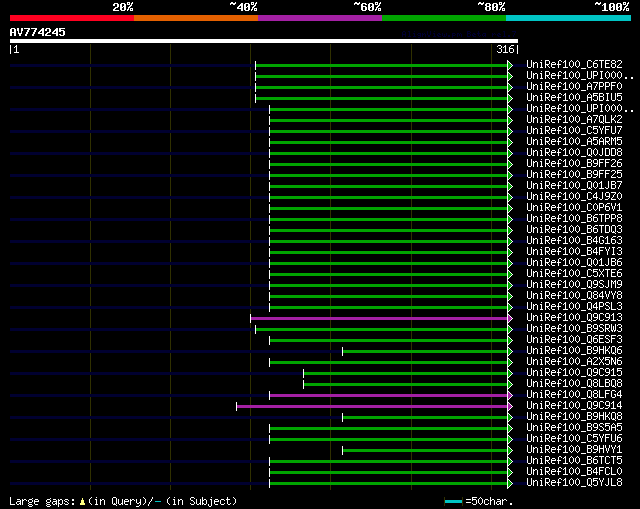Select the UniRef100_Q5YJL8 label
640x509 pixels.
pyautogui.click(x=574, y=483)
